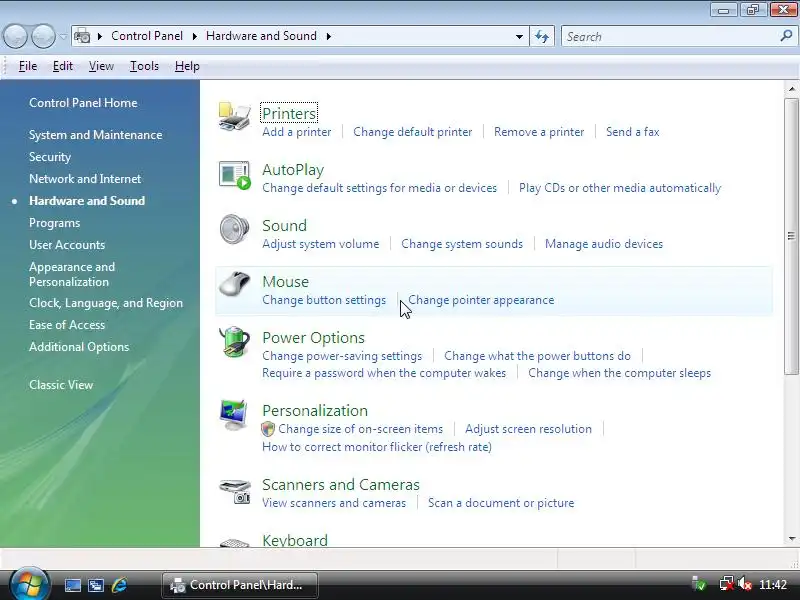Click Play CDs or other media automatically

tap(620, 188)
